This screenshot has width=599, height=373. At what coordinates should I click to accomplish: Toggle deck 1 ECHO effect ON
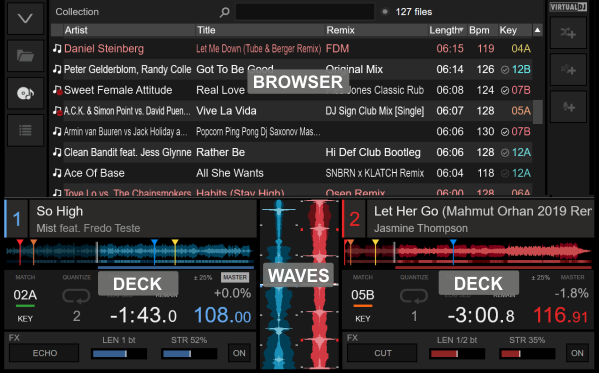[239, 353]
